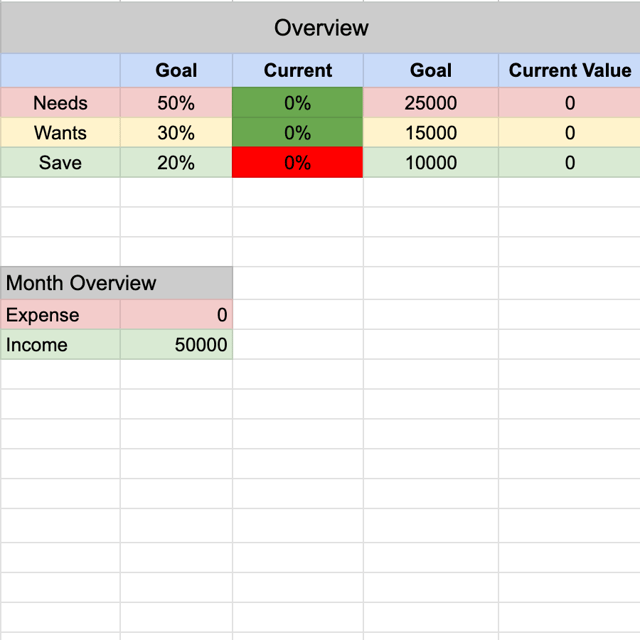Click the Expense label cell
640x640 pixels.
60,315
